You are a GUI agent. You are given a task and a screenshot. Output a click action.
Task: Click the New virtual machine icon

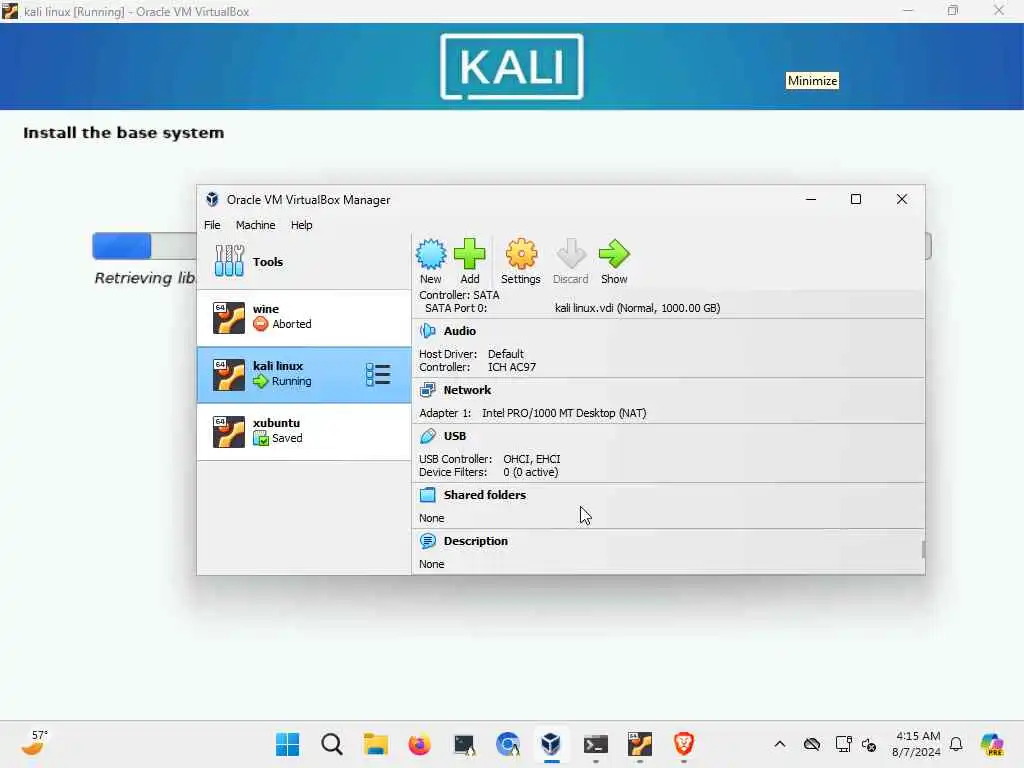(x=431, y=255)
